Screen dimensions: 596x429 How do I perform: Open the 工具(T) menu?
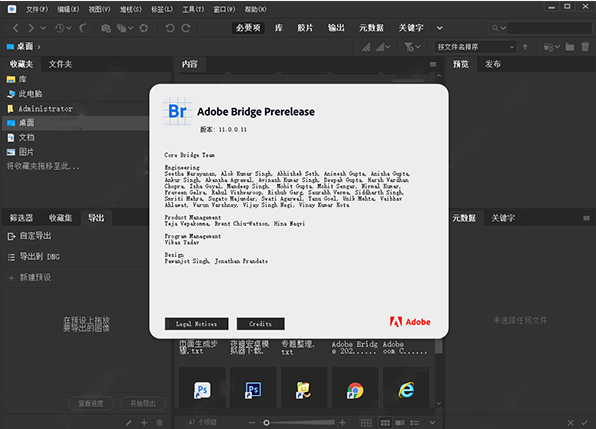[193, 9]
